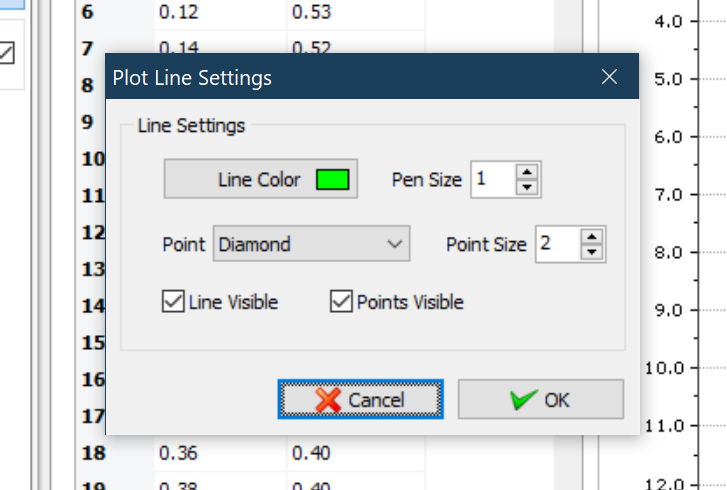The width and height of the screenshot is (727, 490).
Task: Toggle the Line Visible checkbox
Action: tap(172, 301)
